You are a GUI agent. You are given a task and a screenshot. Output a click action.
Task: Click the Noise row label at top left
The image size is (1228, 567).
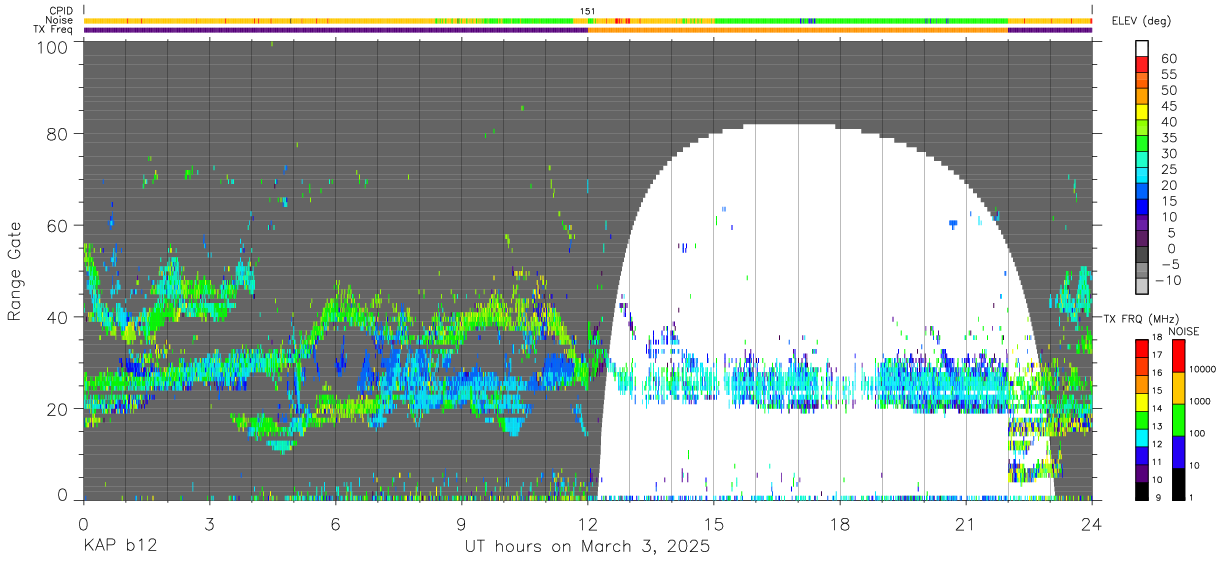[60, 20]
